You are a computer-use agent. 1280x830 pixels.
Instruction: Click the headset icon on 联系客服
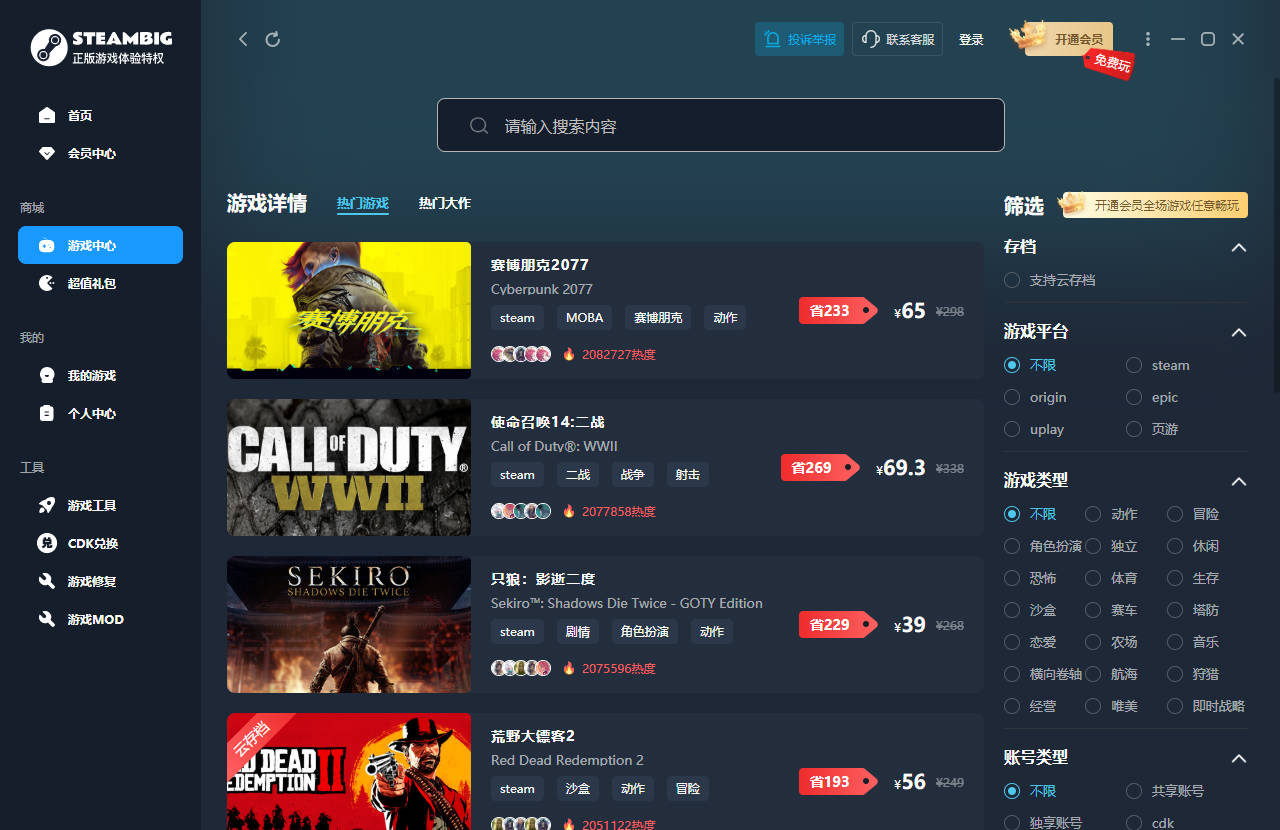coord(870,39)
